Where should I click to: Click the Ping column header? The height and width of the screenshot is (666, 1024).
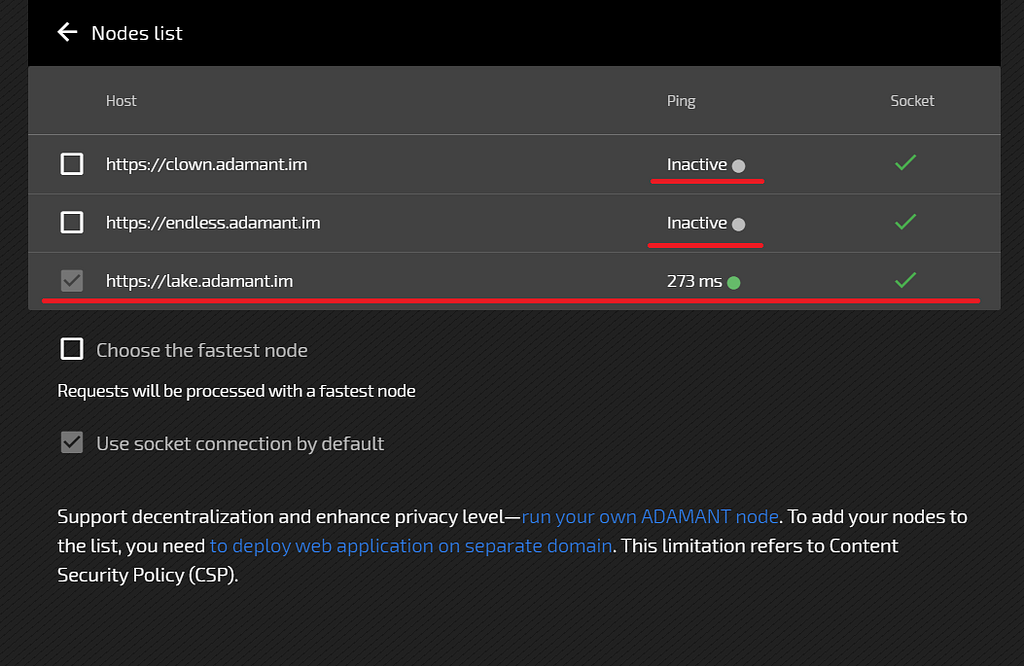[681, 101]
